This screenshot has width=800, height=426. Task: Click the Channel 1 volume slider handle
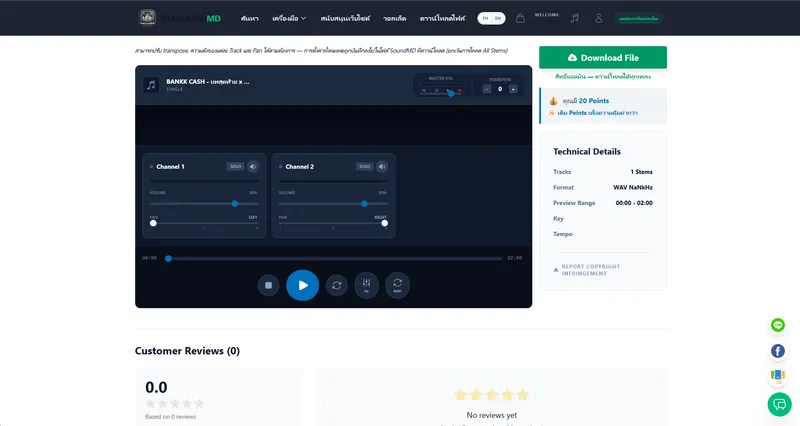(235, 204)
